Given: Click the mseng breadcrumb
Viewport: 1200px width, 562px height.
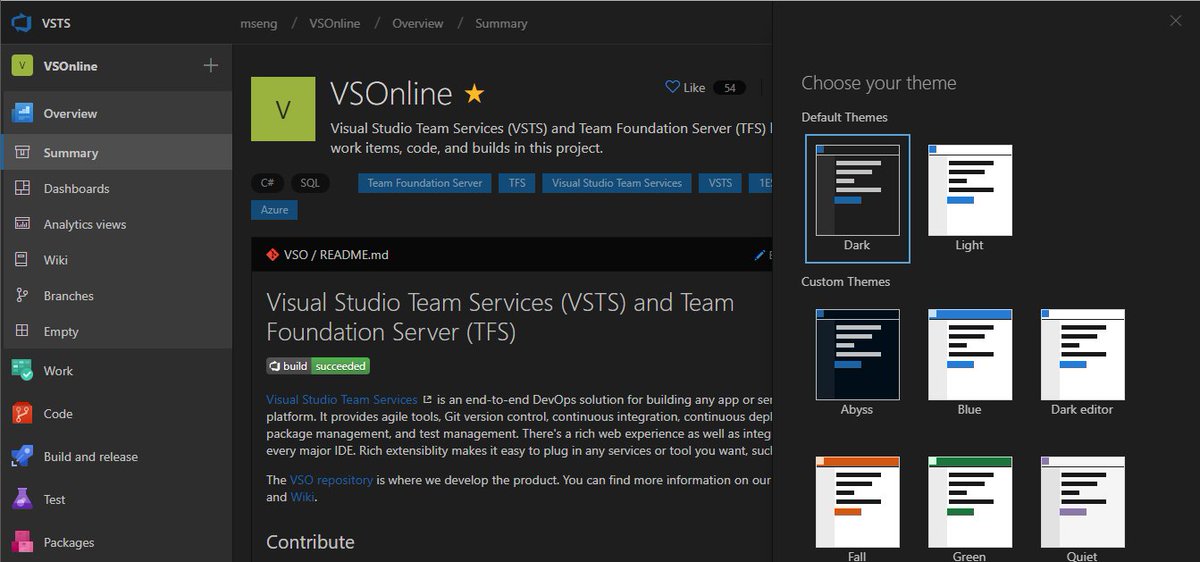Looking at the screenshot, I should [259, 23].
